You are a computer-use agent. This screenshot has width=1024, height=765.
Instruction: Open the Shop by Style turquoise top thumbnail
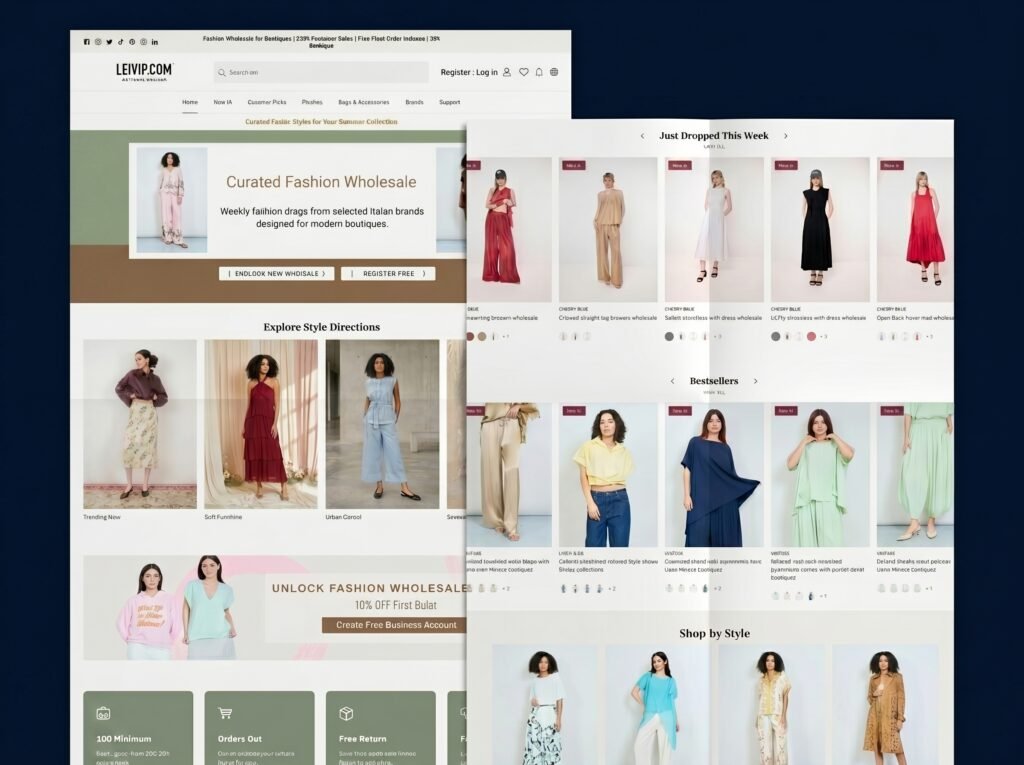click(x=657, y=705)
